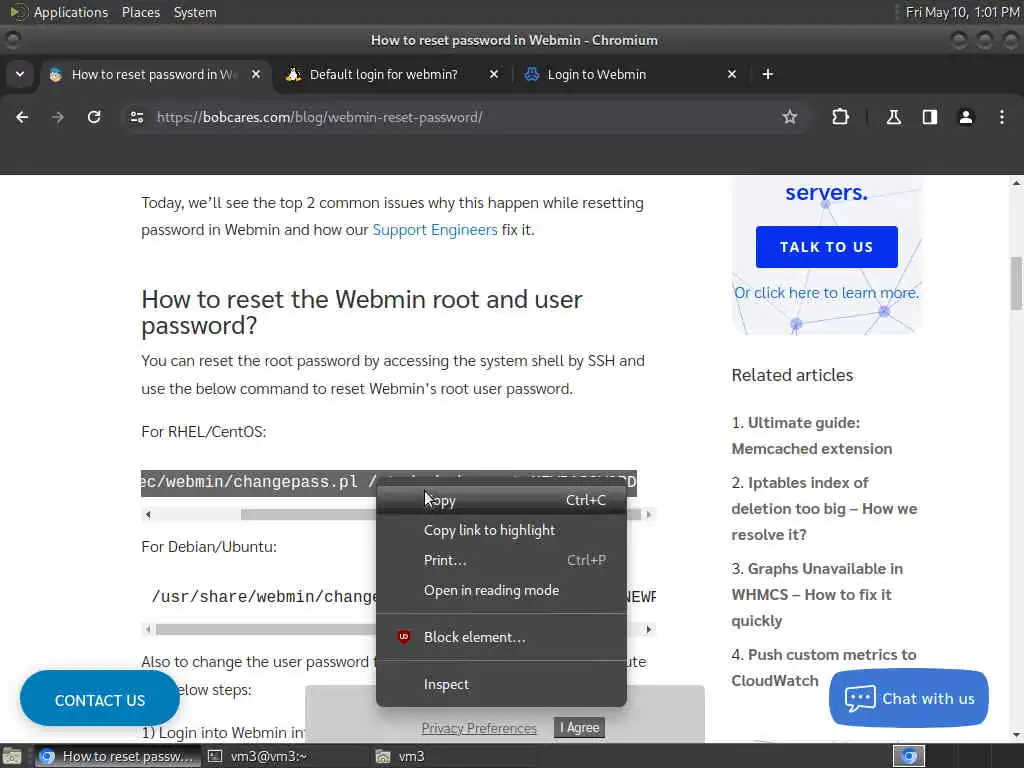Image resolution: width=1024 pixels, height=768 pixels.
Task: Open 'Graphs Unavailable in WHMCS' article
Action: [x=817, y=595]
